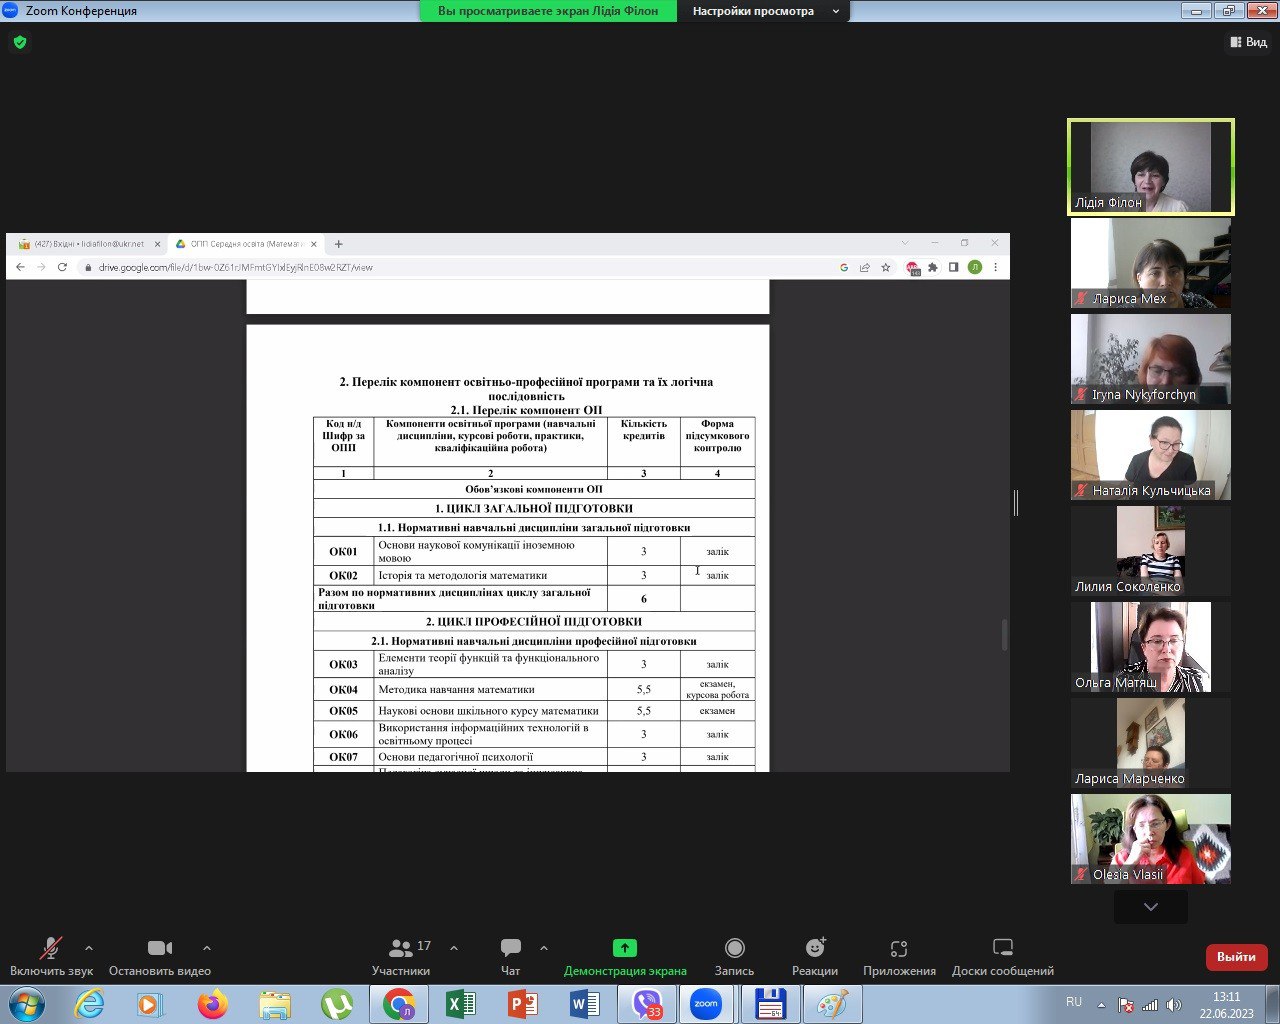Screen dimensions: 1280x1024
Task: Open Настройки просмотра dropdown
Action: click(x=765, y=11)
